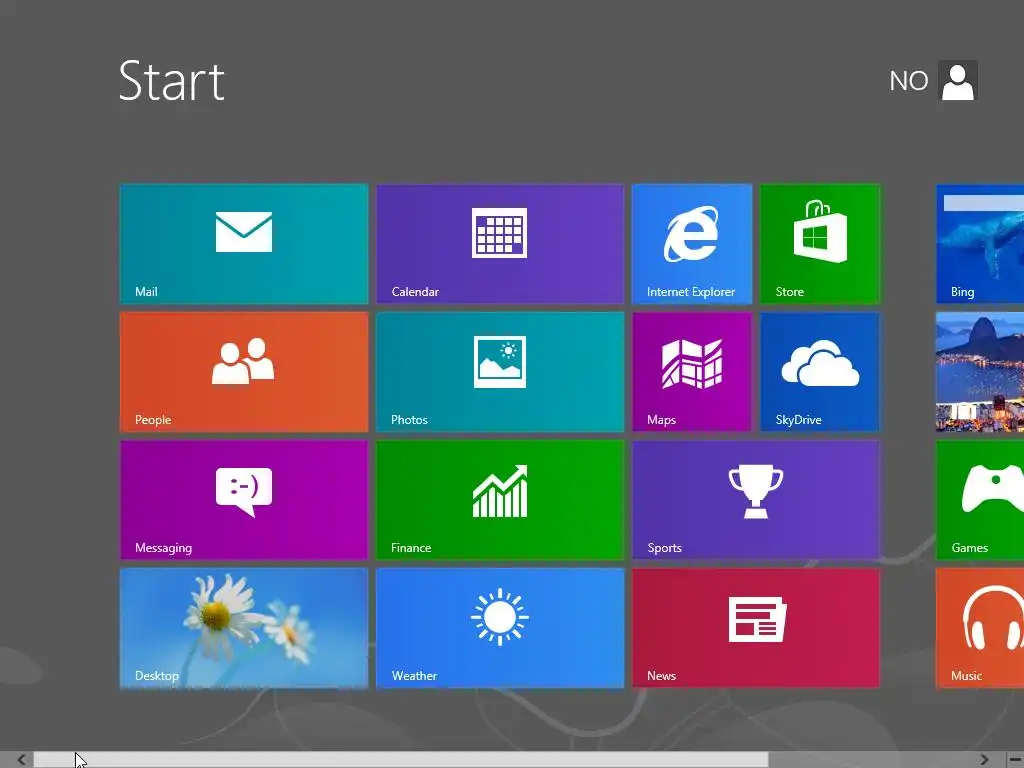This screenshot has width=1024, height=768.
Task: Click the zoom-out minus button
Action: pos(1016,760)
